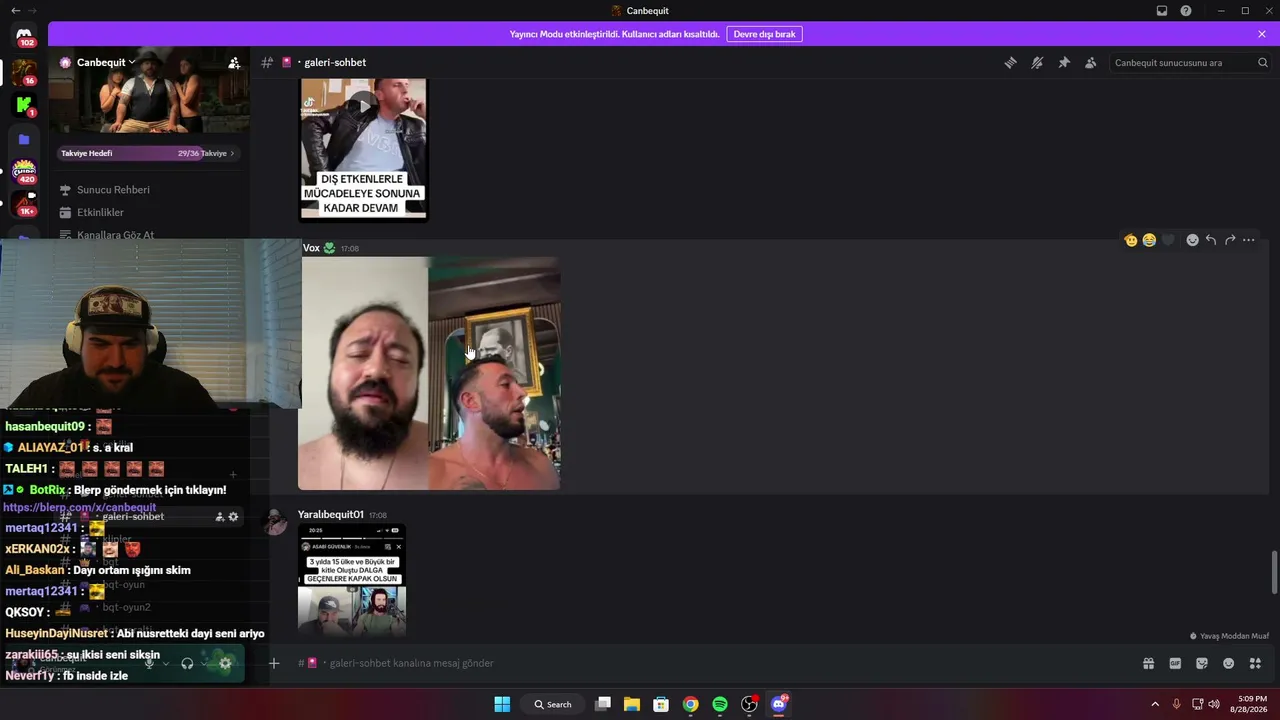Screen dimensions: 1280x720
Task: Open Spotify from the taskbar
Action: 720,704
